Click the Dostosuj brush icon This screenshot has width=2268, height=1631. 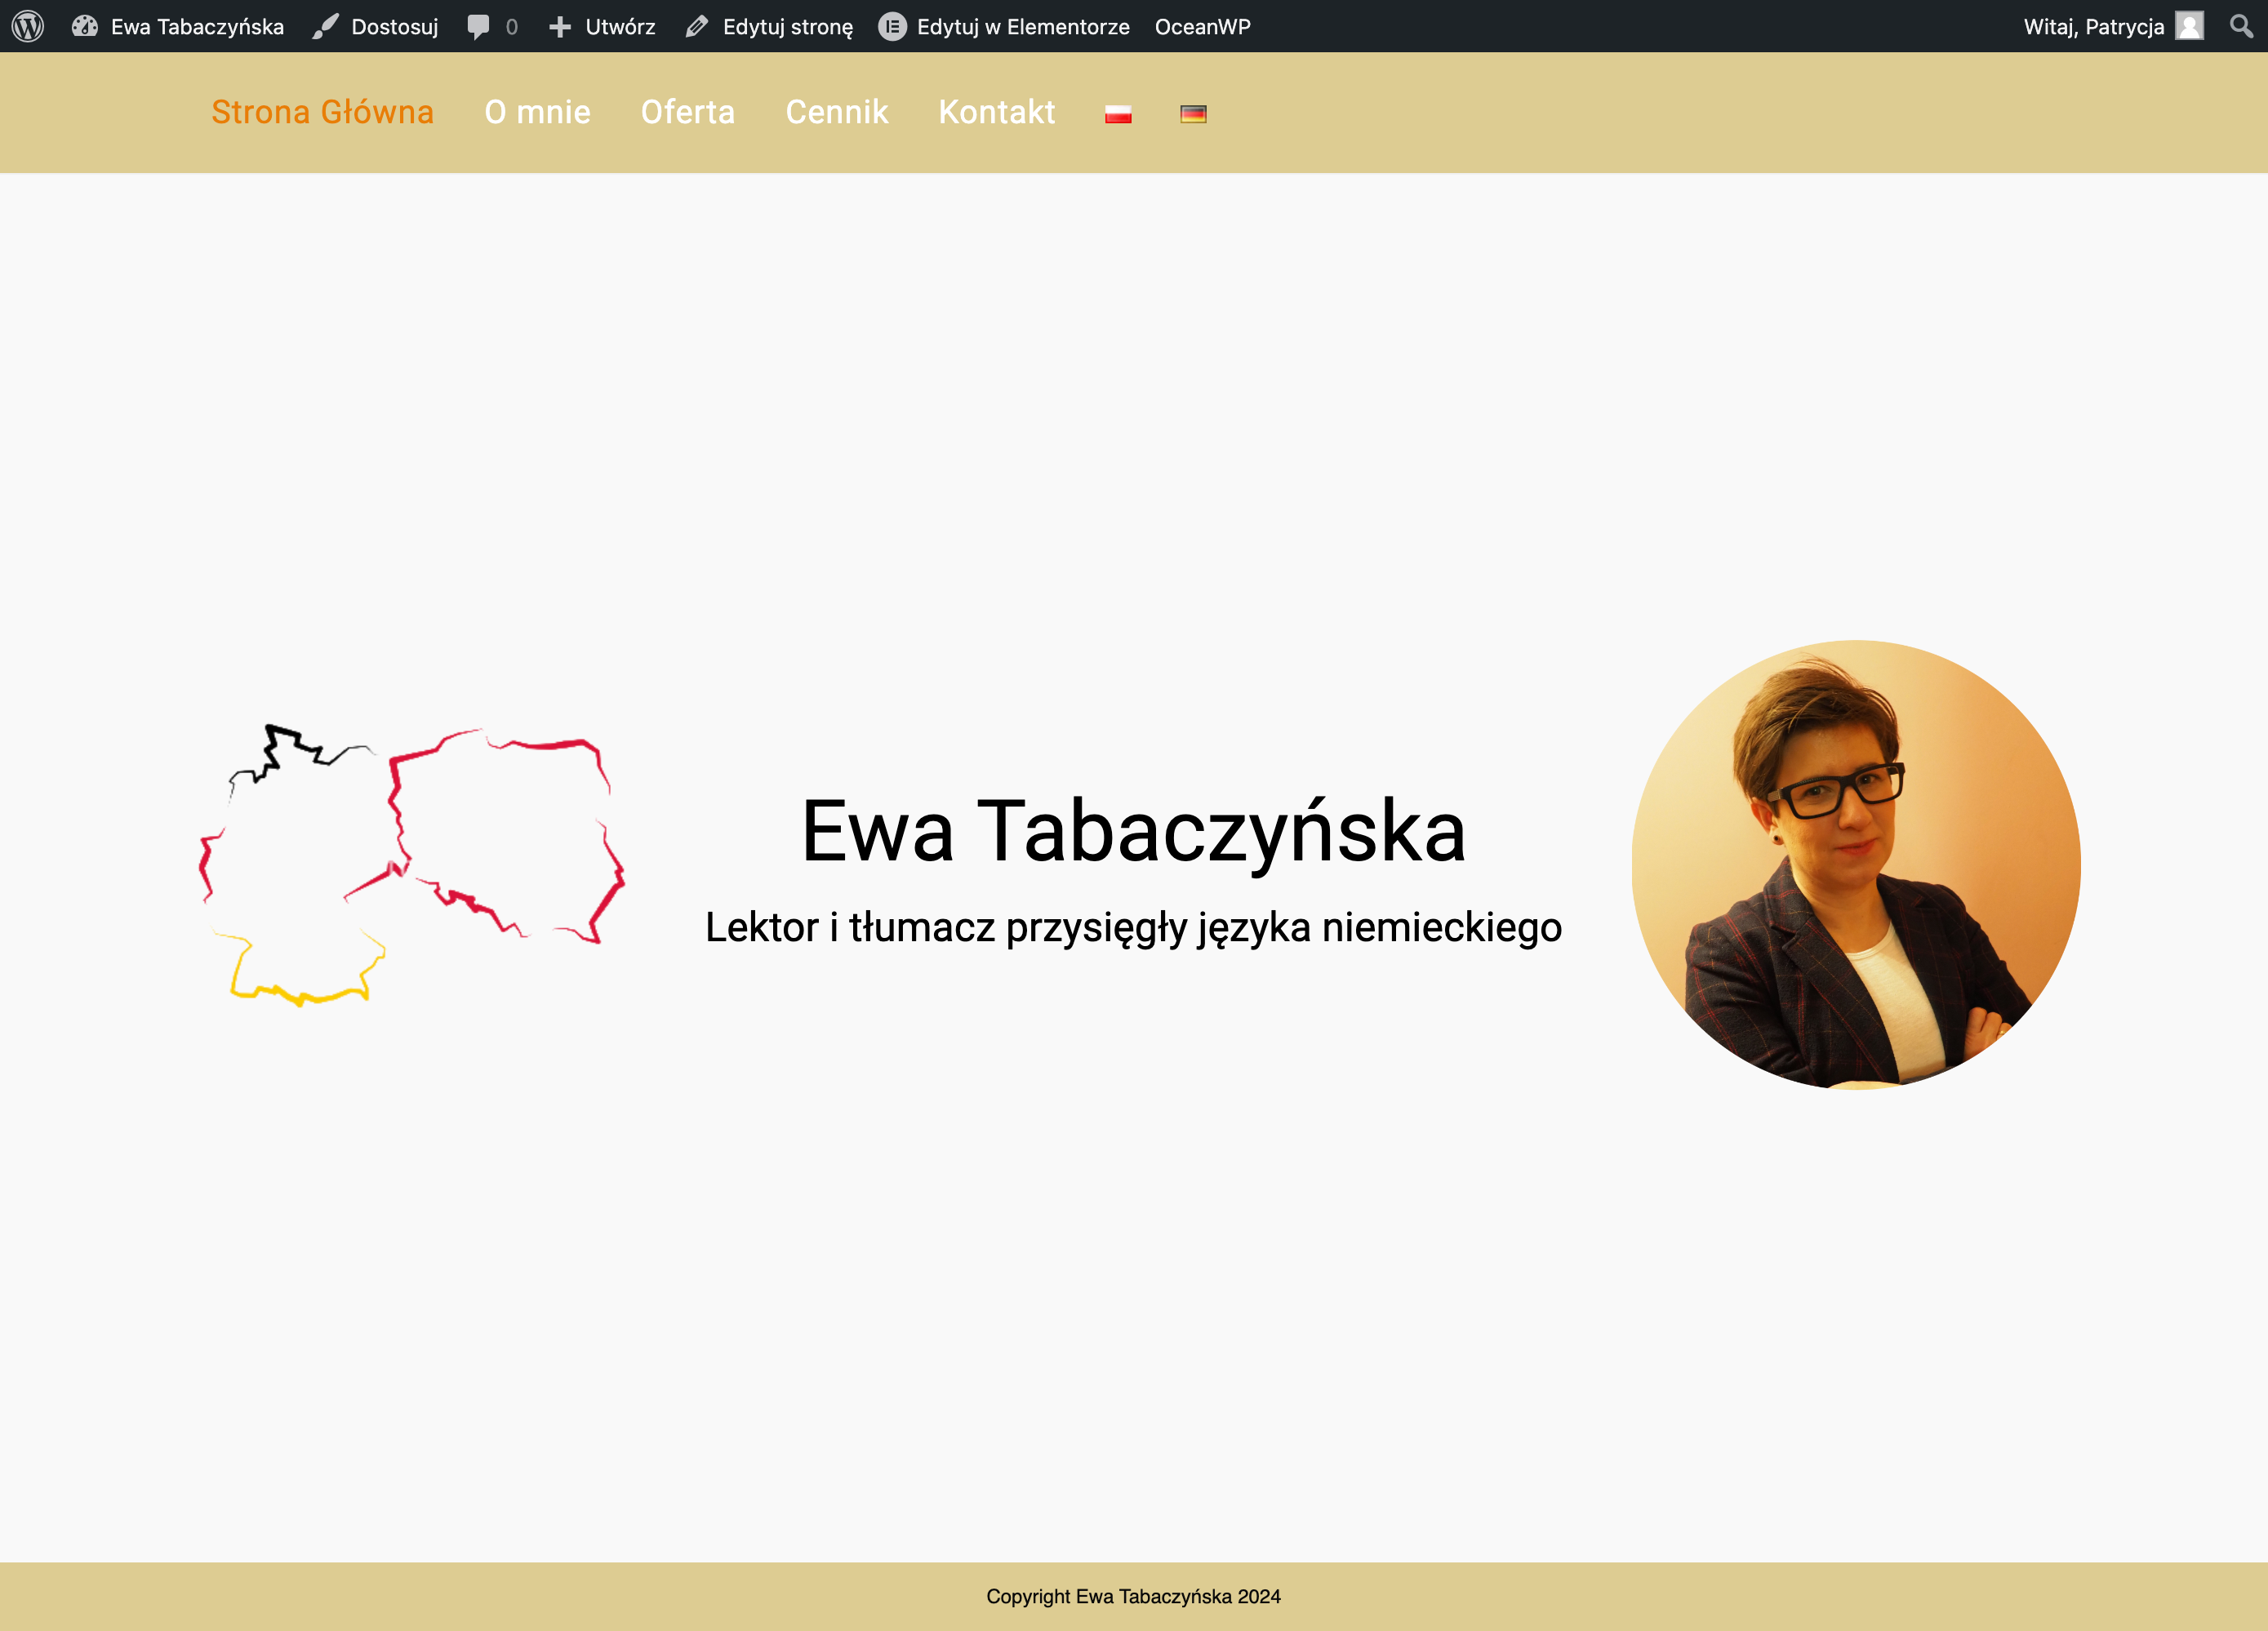click(x=325, y=26)
